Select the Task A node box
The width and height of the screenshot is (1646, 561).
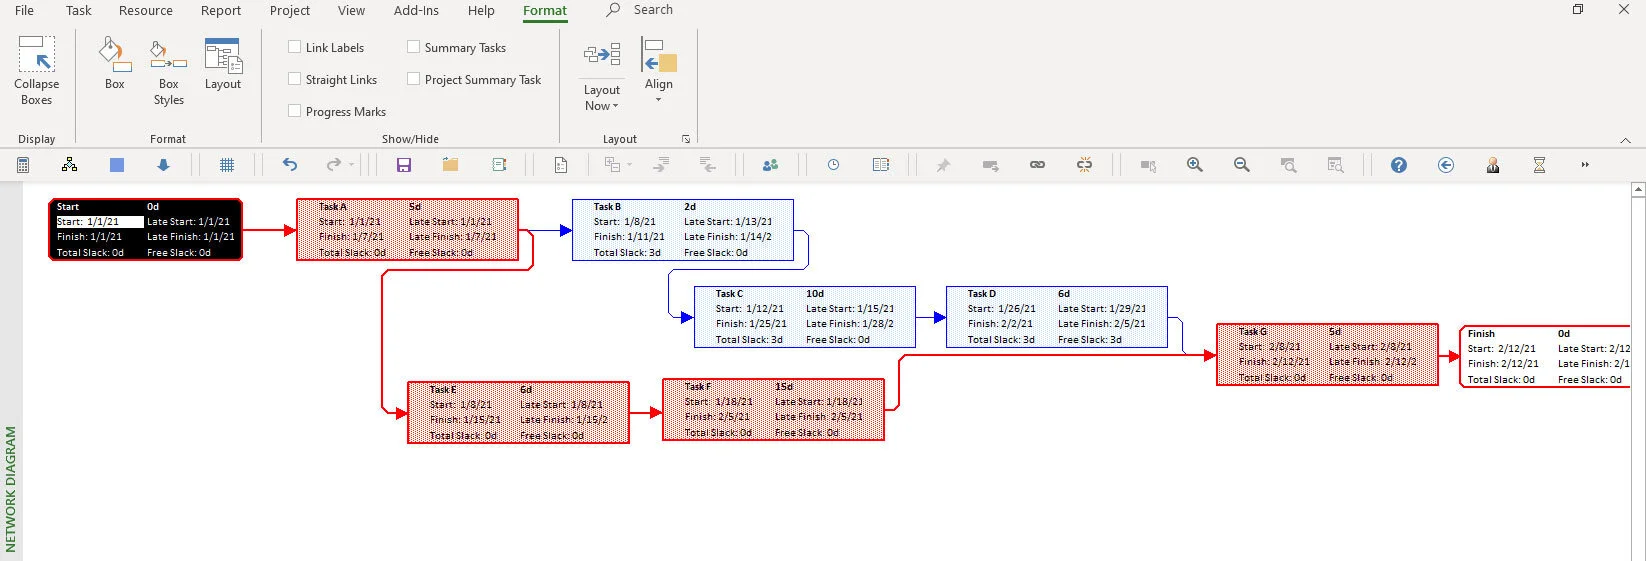tap(407, 230)
